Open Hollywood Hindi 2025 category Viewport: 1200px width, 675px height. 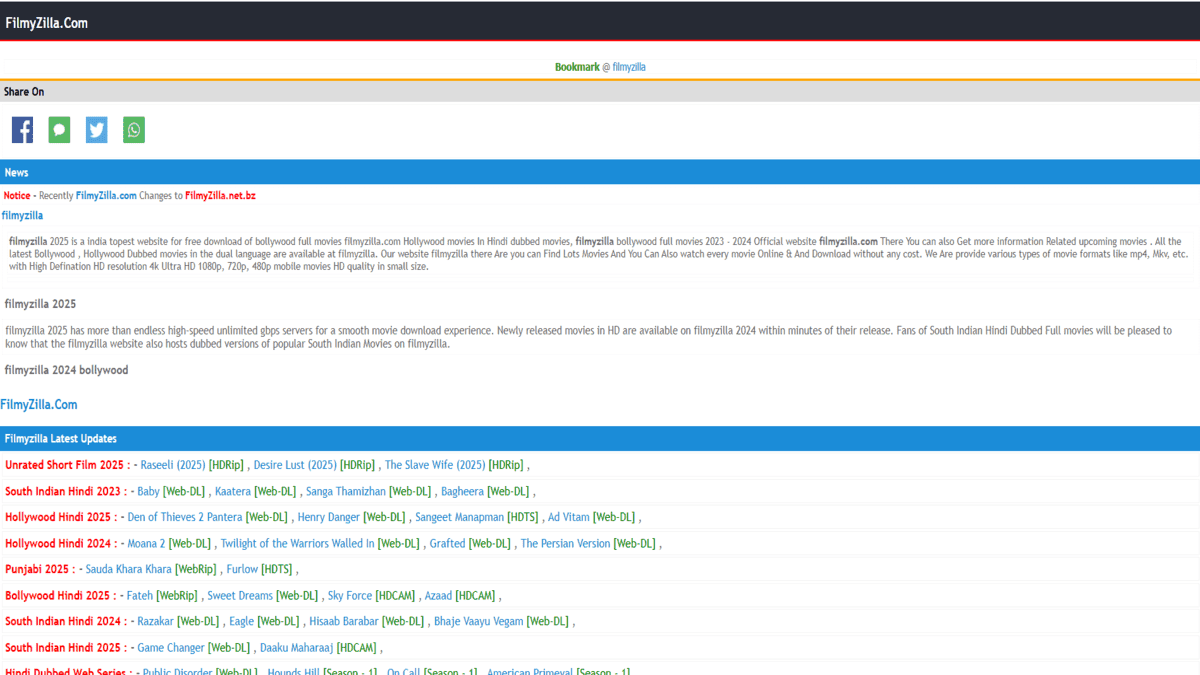[x=58, y=517]
